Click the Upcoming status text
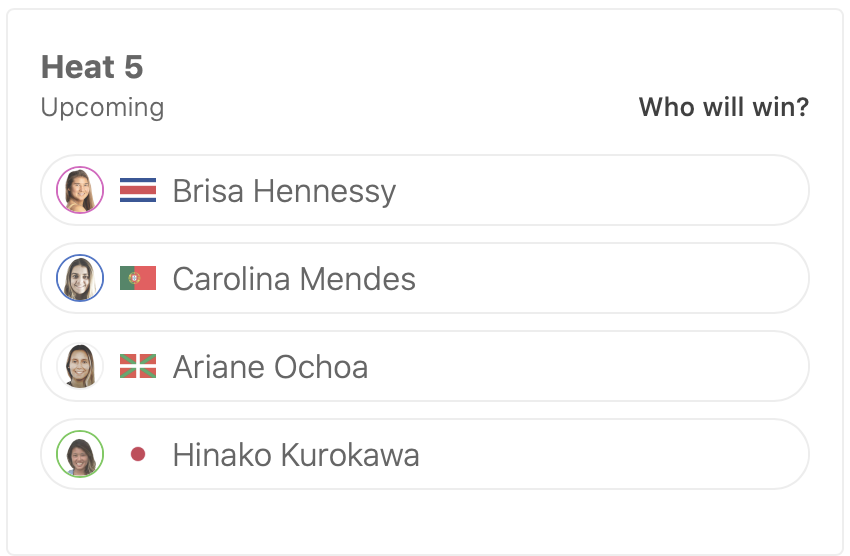The height and width of the screenshot is (556, 850). tap(102, 107)
